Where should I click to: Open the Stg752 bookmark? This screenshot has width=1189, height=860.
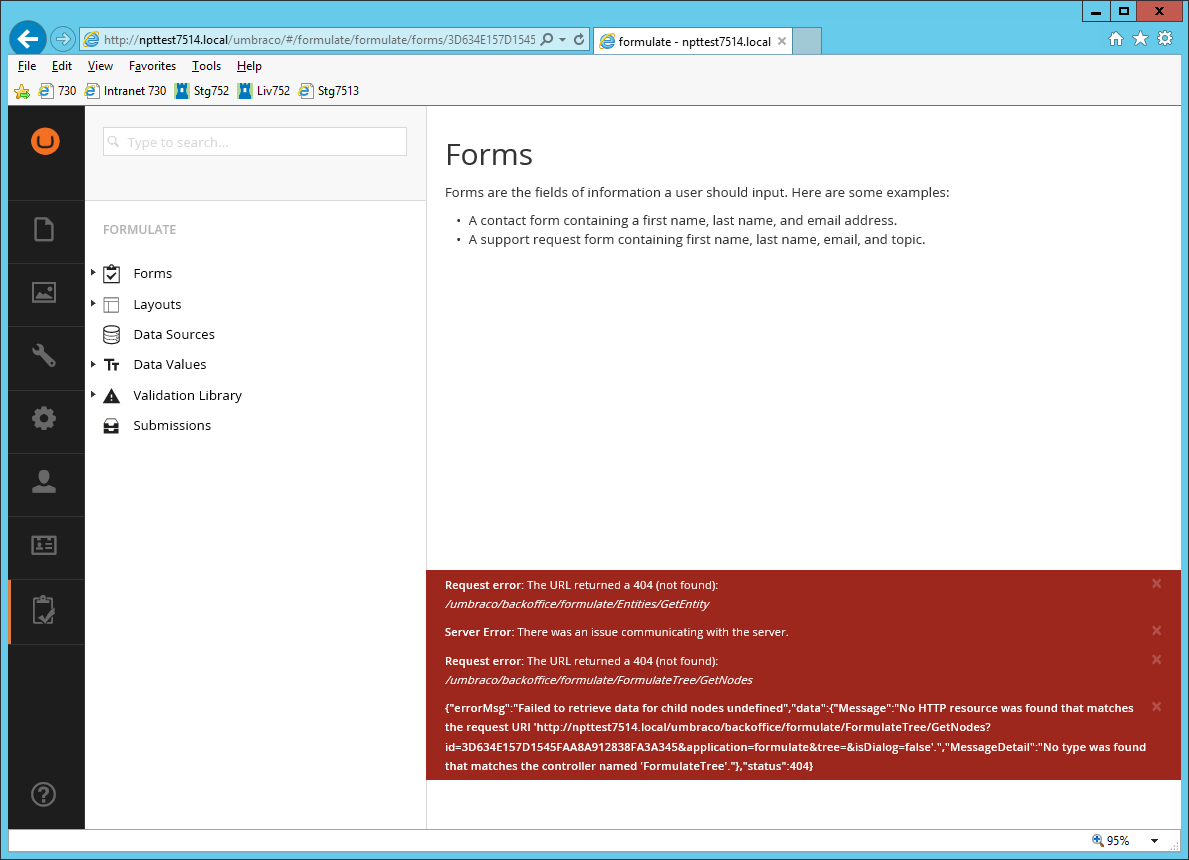click(202, 91)
